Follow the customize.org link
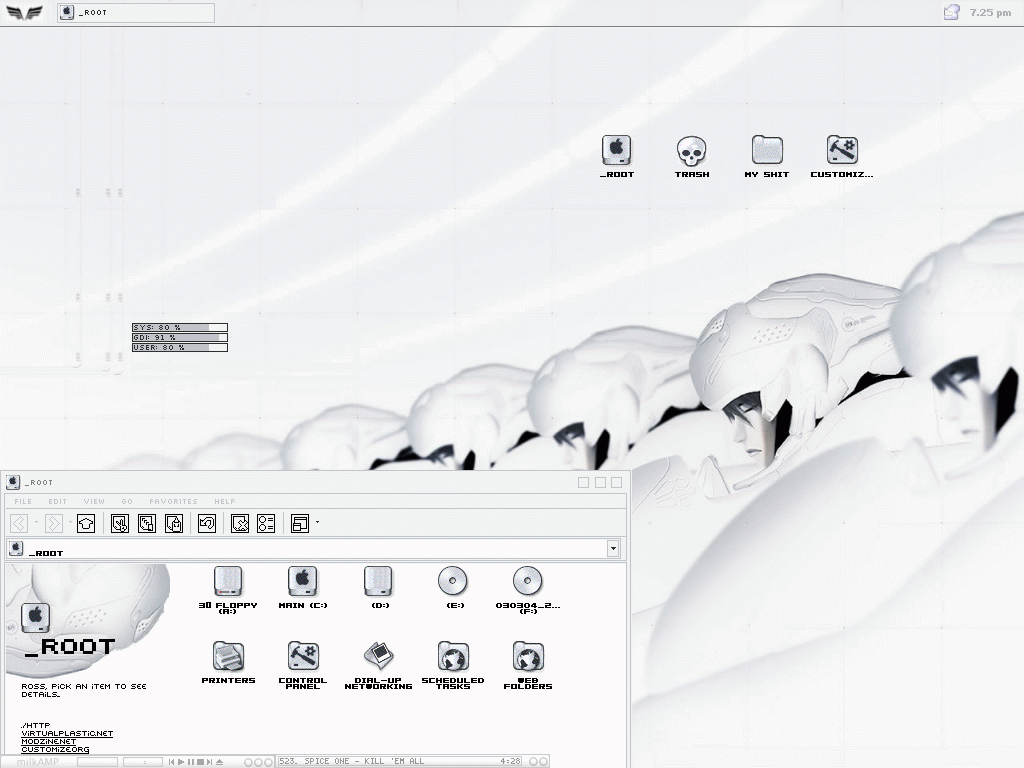Image resolution: width=1024 pixels, height=768 pixels. [x=55, y=750]
